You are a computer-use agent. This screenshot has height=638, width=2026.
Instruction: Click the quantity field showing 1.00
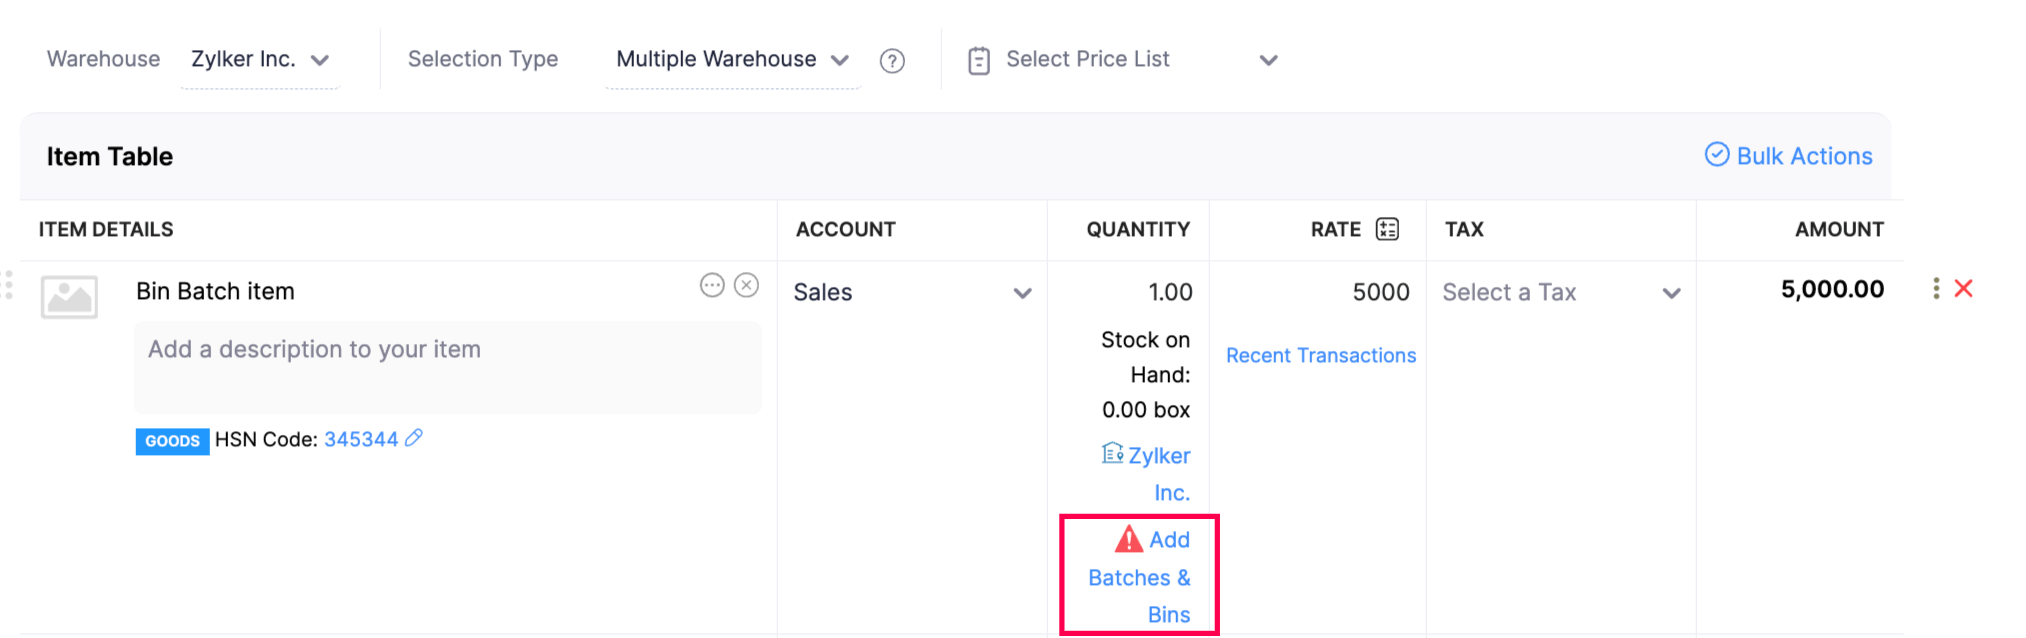click(1129, 292)
